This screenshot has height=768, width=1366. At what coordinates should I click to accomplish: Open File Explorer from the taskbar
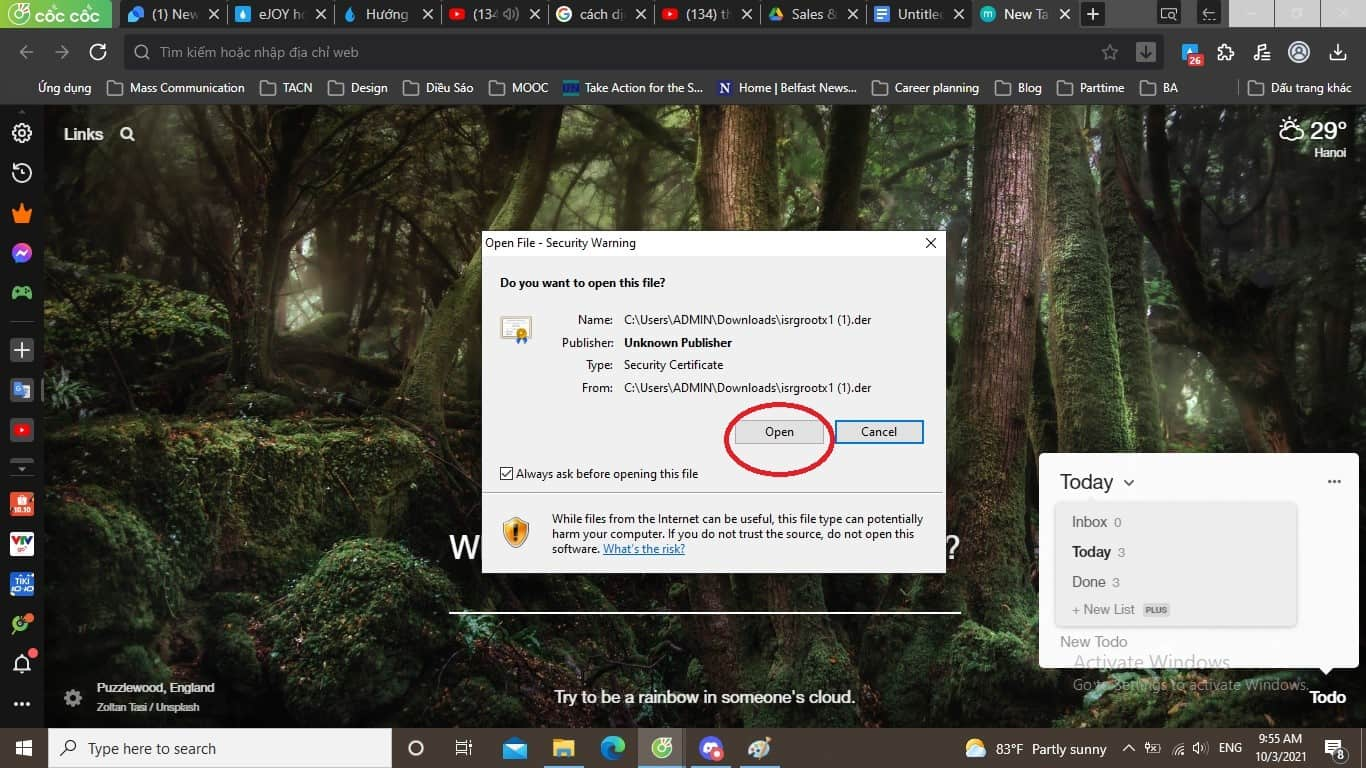[564, 748]
